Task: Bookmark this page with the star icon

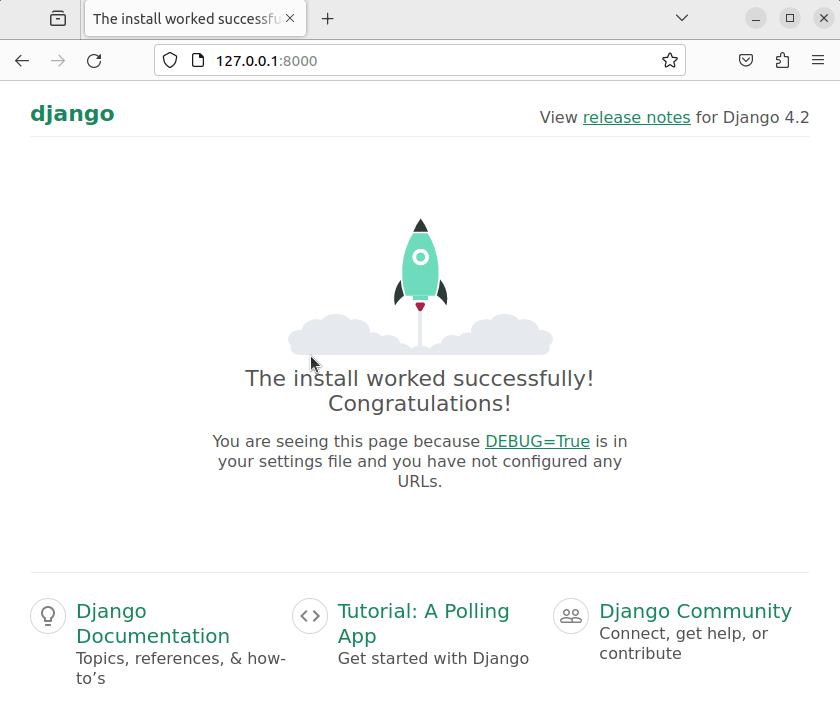Action: click(x=670, y=61)
